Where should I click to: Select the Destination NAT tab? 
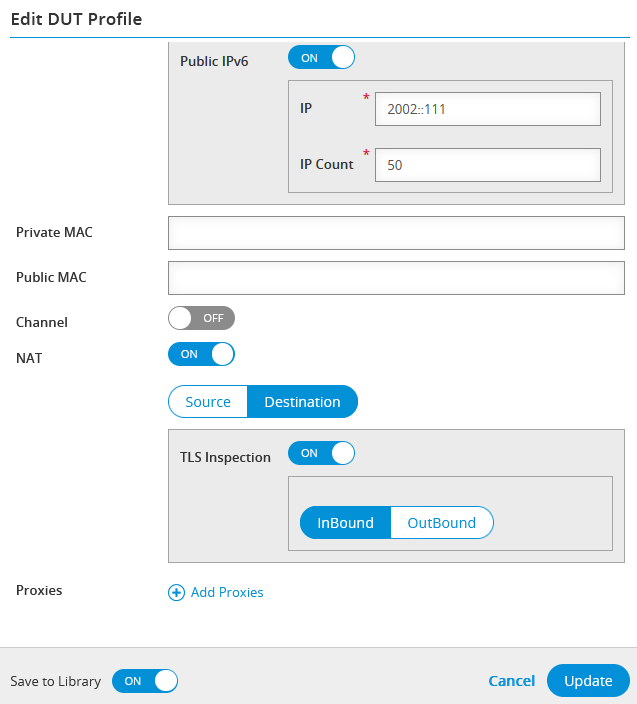(x=302, y=402)
